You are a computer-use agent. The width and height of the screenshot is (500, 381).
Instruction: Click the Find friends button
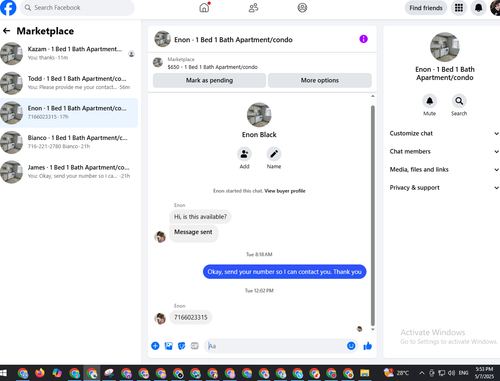coord(426,8)
